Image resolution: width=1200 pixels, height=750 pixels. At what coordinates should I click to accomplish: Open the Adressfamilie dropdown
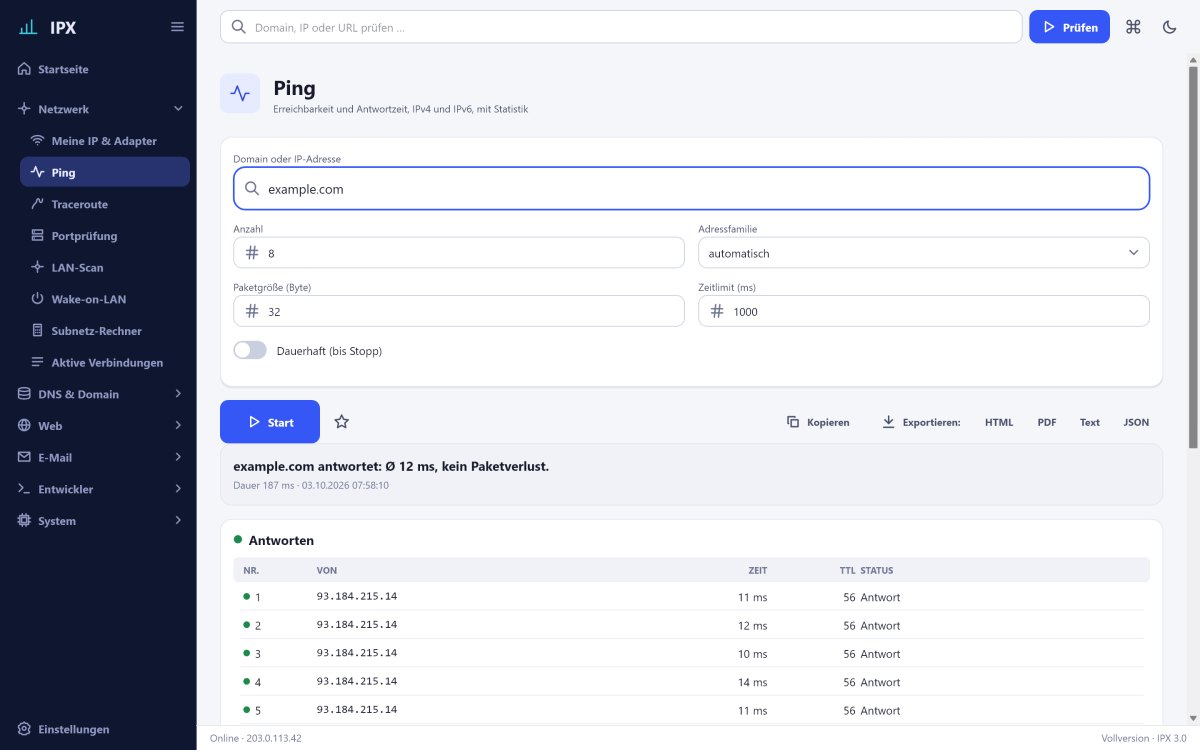click(x=923, y=253)
